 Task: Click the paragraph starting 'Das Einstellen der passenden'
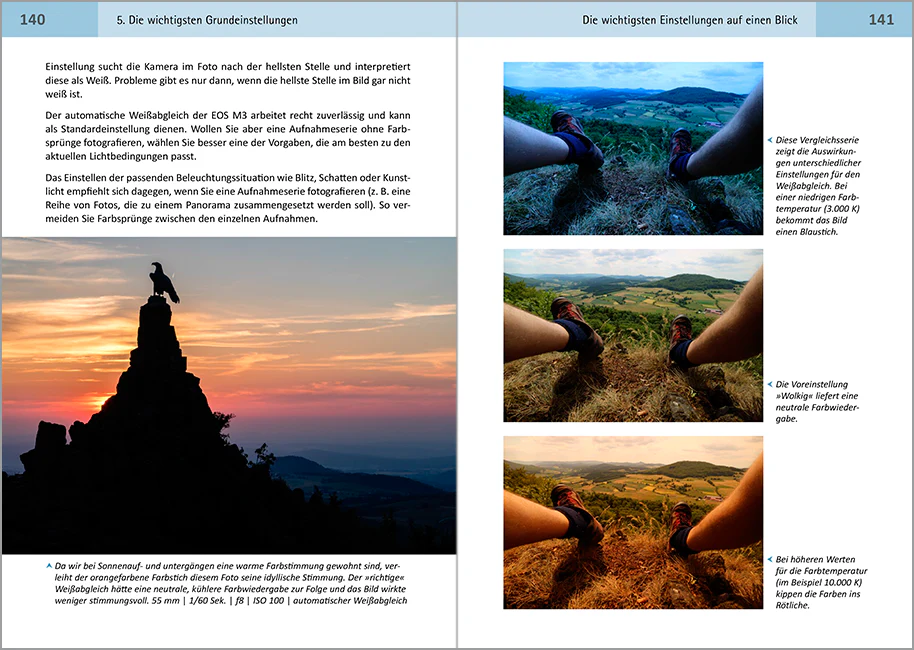click(228, 198)
